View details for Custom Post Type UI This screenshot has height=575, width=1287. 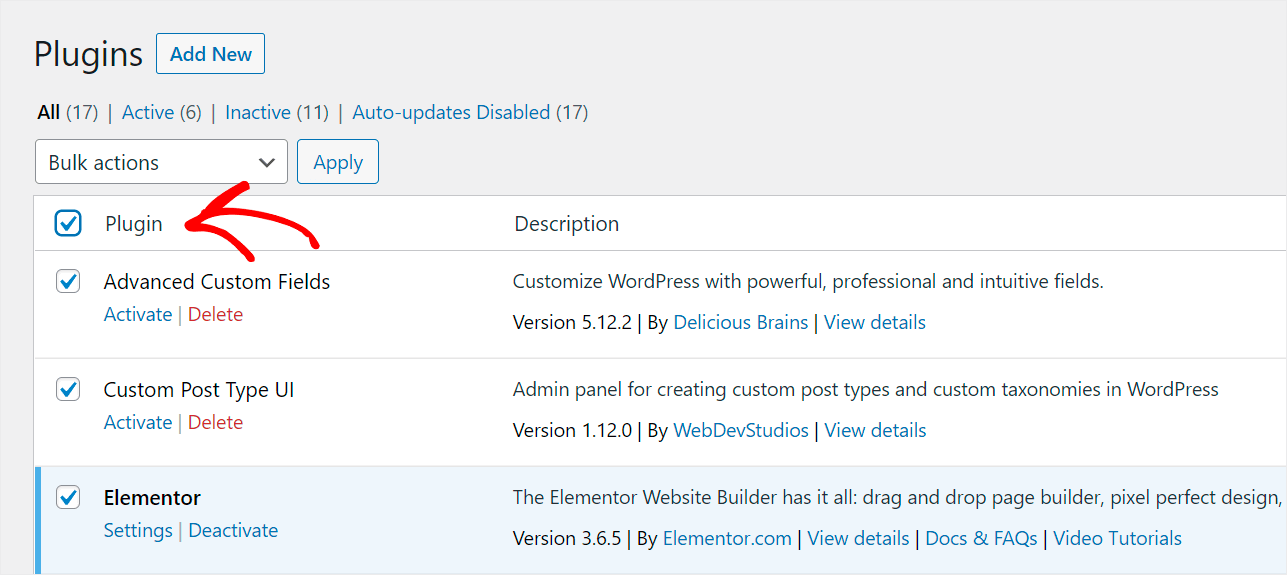coord(875,430)
